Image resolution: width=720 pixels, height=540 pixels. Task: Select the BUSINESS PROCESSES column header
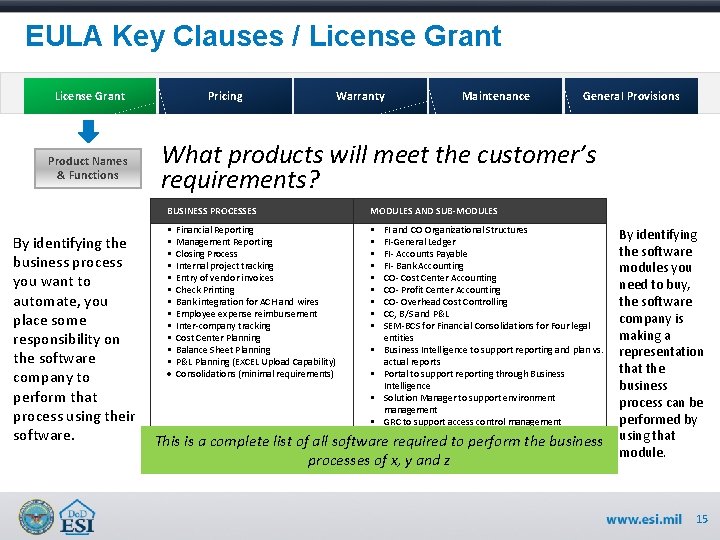(212, 211)
